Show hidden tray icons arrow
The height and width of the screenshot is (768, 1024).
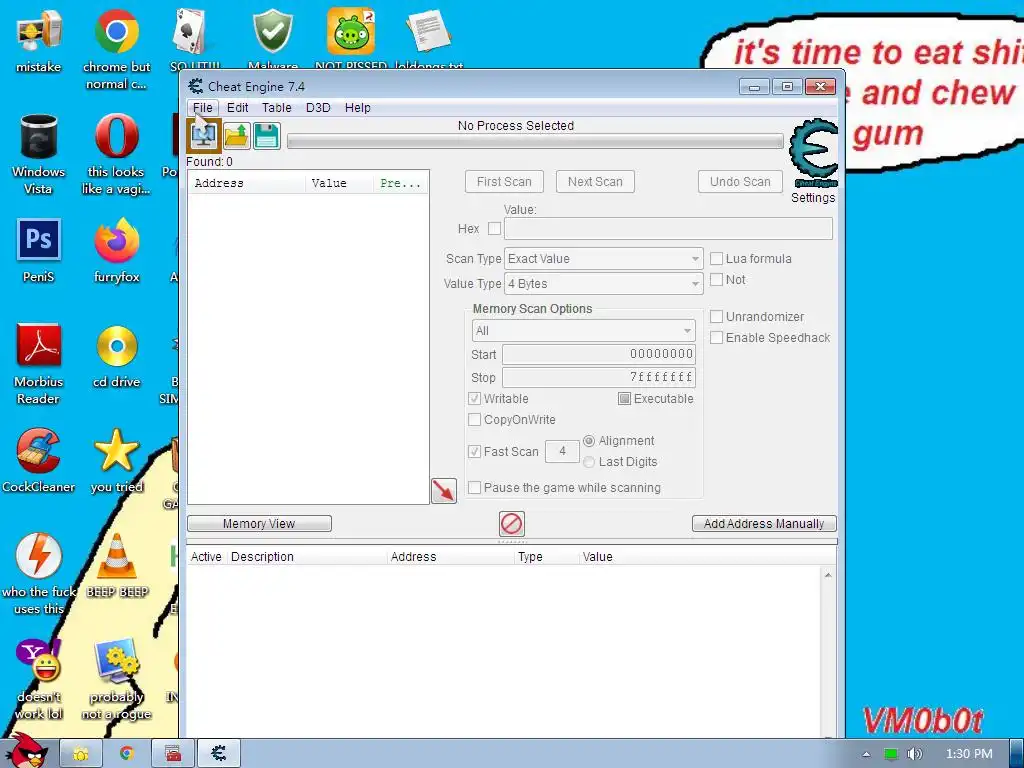[866, 754]
